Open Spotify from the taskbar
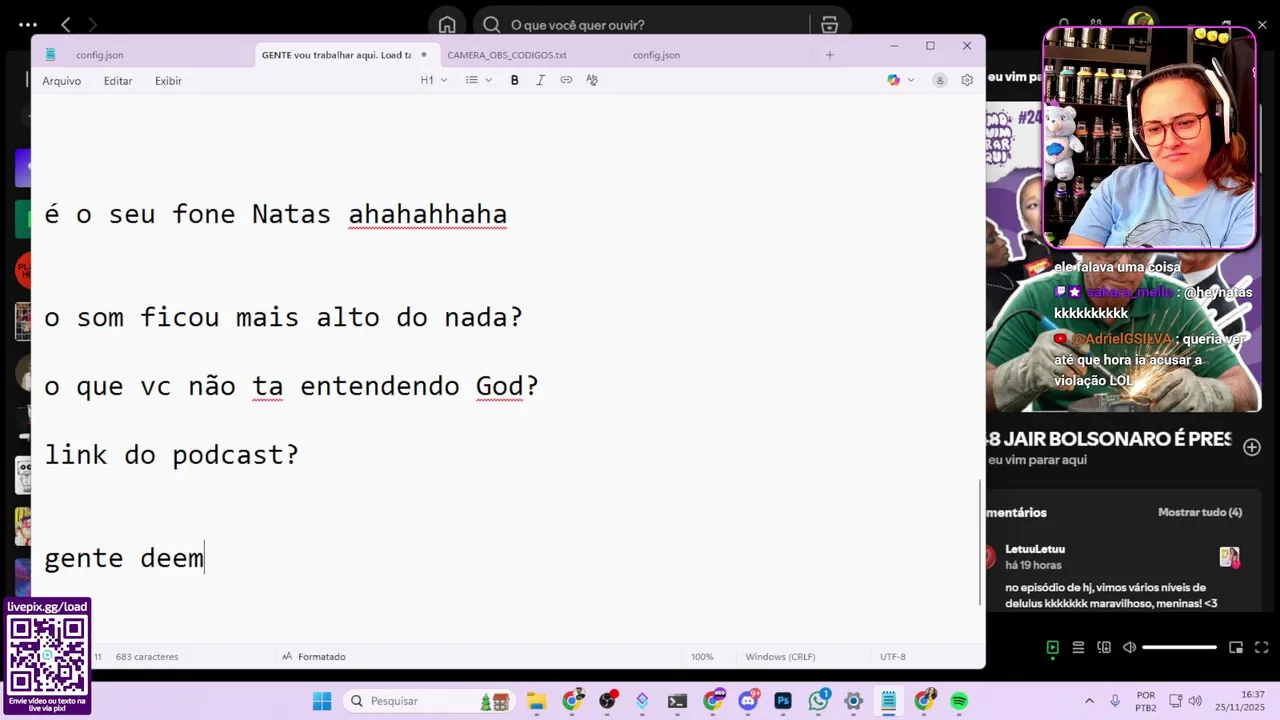This screenshot has height=720, width=1280. pyautogui.click(x=959, y=701)
